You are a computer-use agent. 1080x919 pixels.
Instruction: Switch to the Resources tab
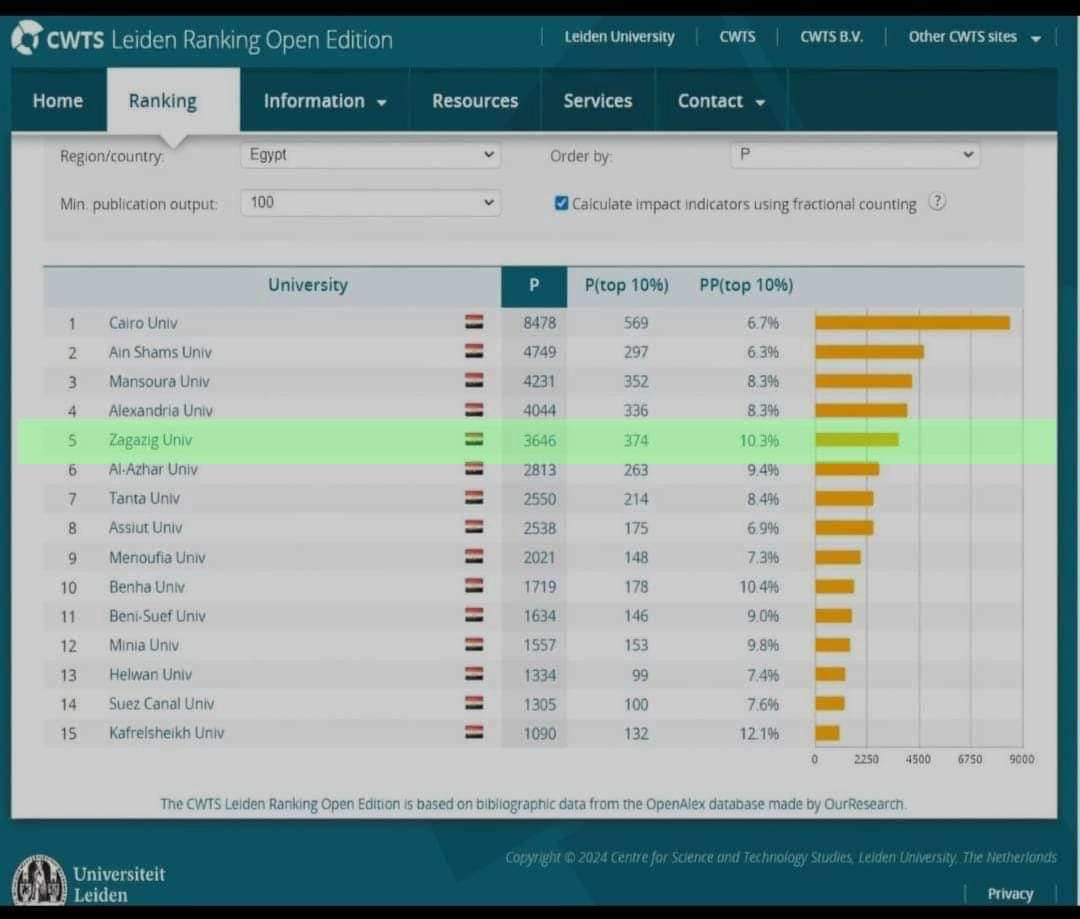(x=475, y=101)
